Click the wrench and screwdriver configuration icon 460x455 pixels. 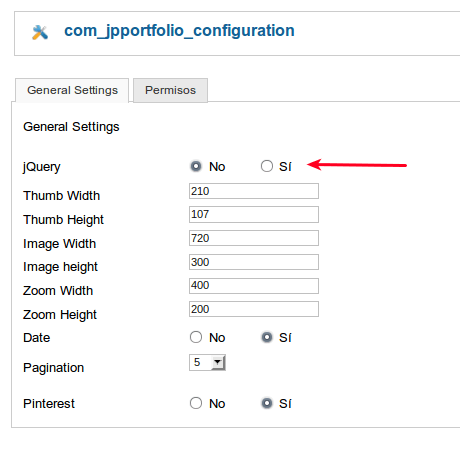pos(40,32)
